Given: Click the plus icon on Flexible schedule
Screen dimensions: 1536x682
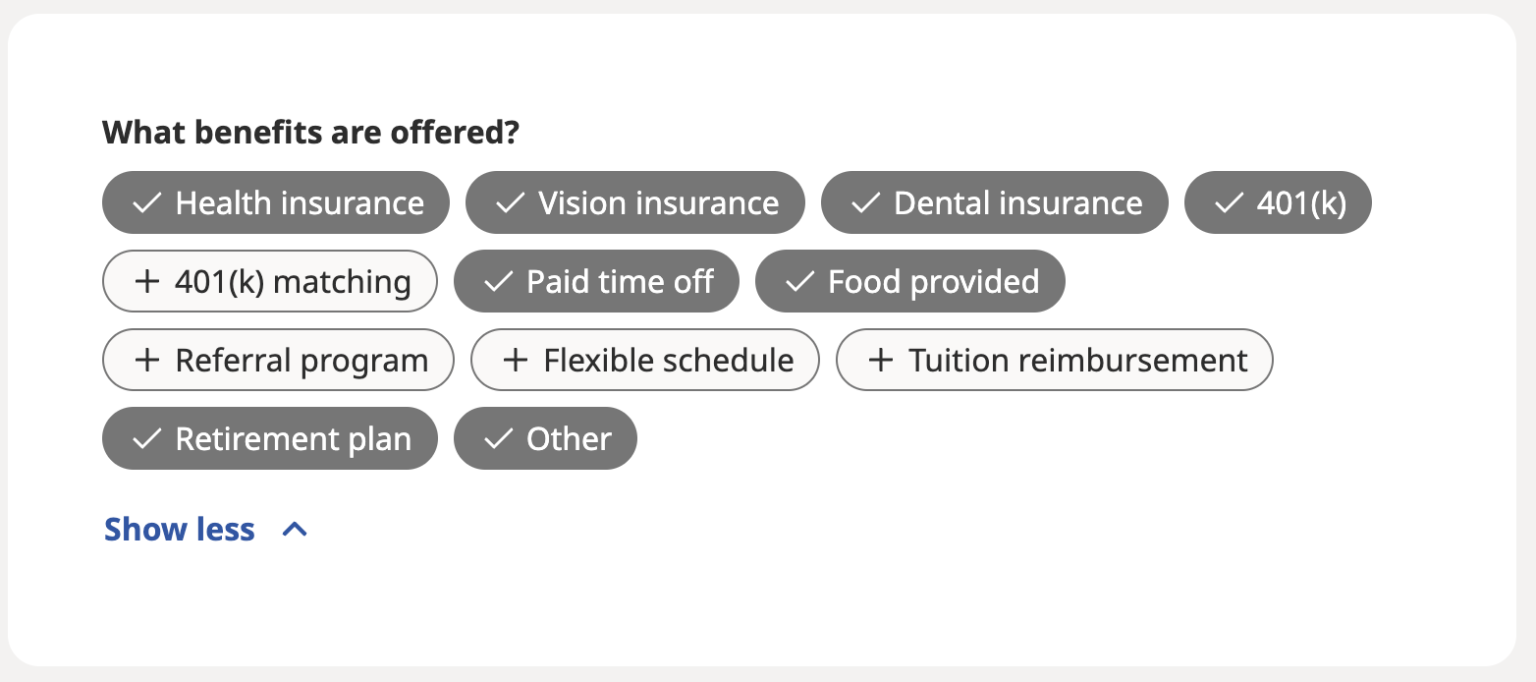Looking at the screenshot, I should pos(516,359).
